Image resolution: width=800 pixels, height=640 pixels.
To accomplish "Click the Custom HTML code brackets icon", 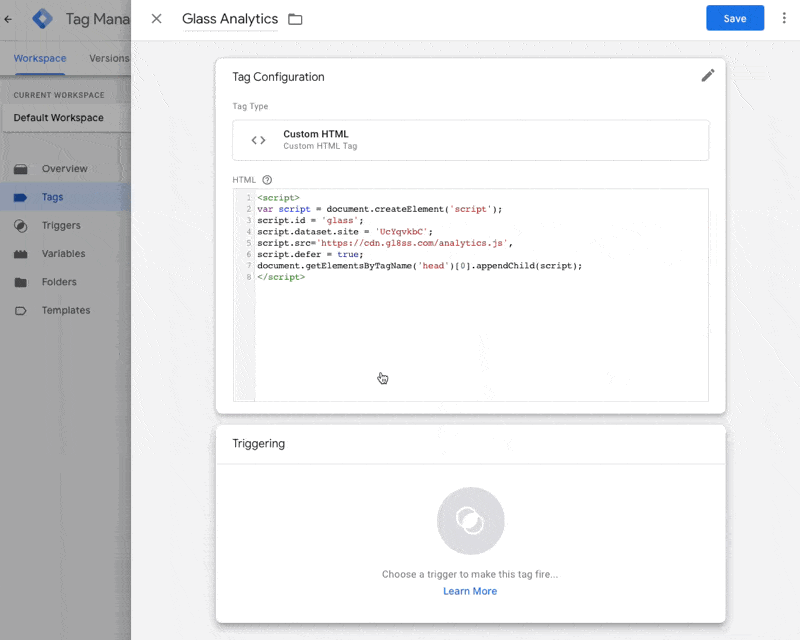I will pos(258,140).
